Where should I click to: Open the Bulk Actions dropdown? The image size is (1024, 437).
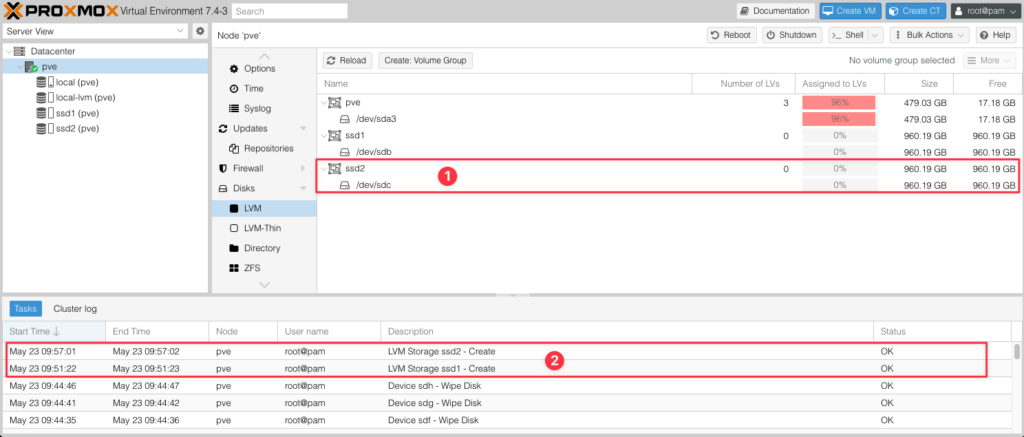[930, 35]
